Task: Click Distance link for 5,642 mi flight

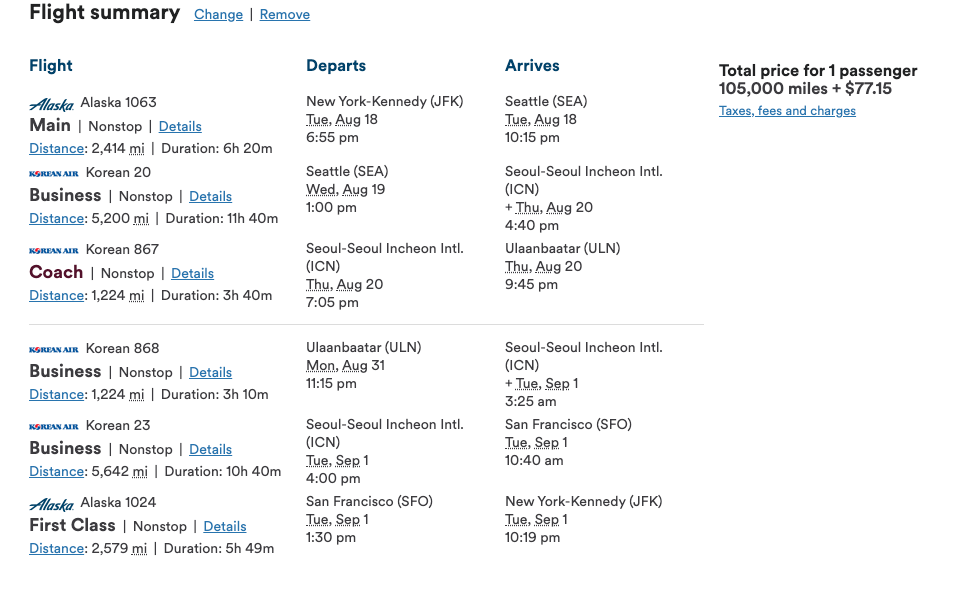Action: pos(56,472)
